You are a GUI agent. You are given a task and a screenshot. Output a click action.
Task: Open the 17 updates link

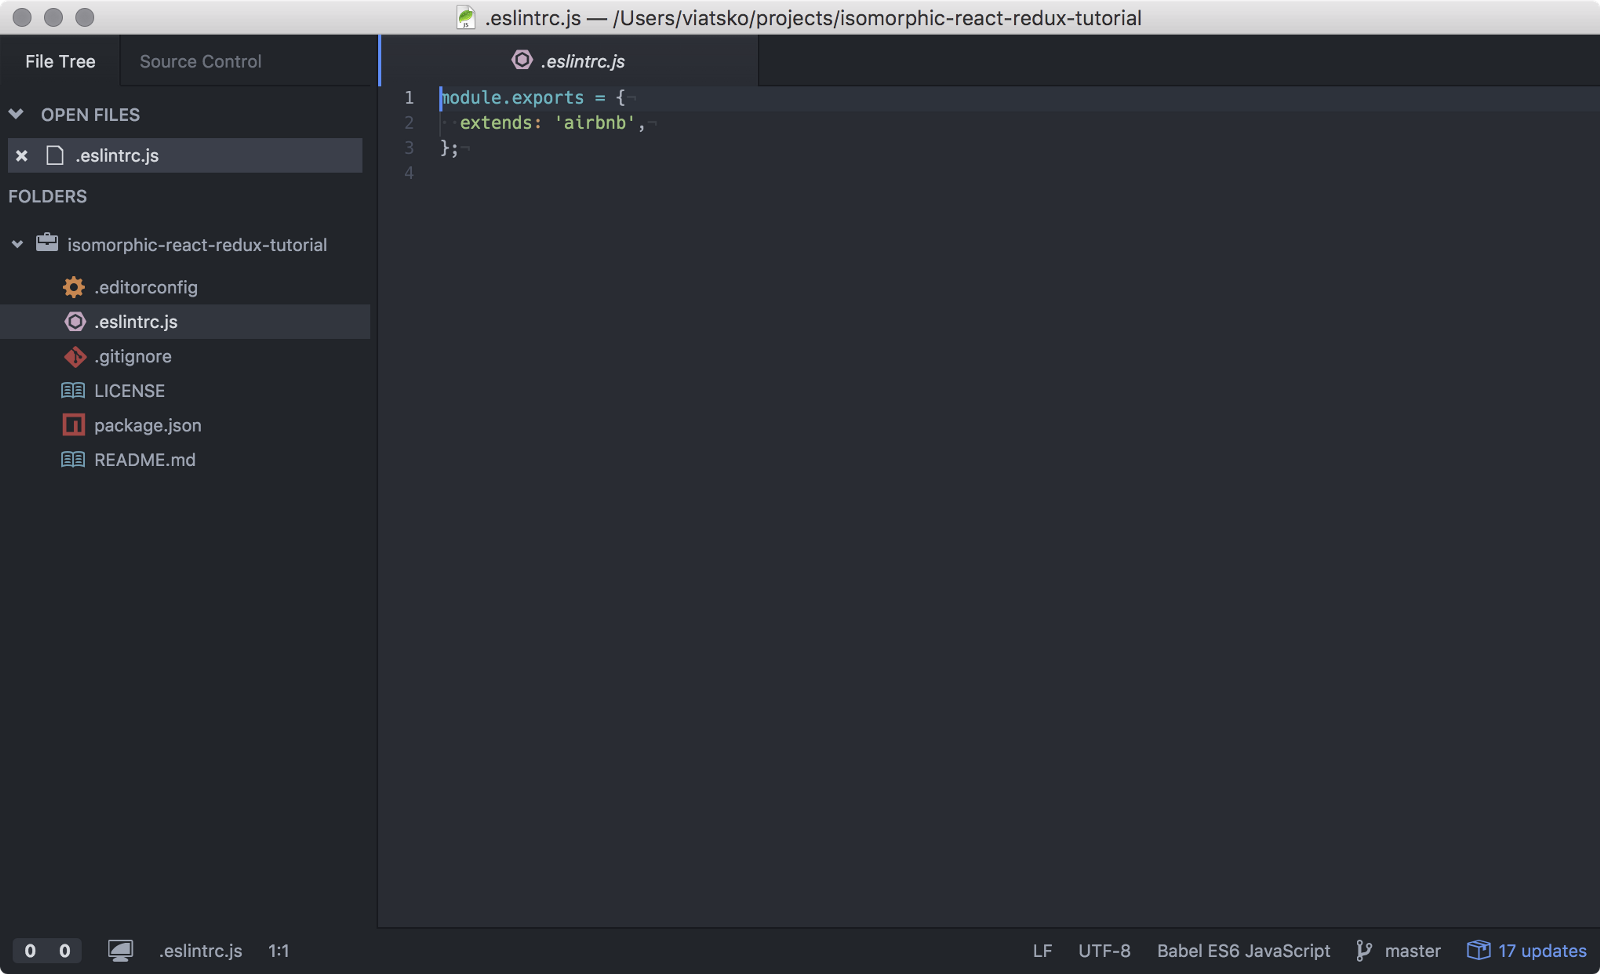[1542, 951]
